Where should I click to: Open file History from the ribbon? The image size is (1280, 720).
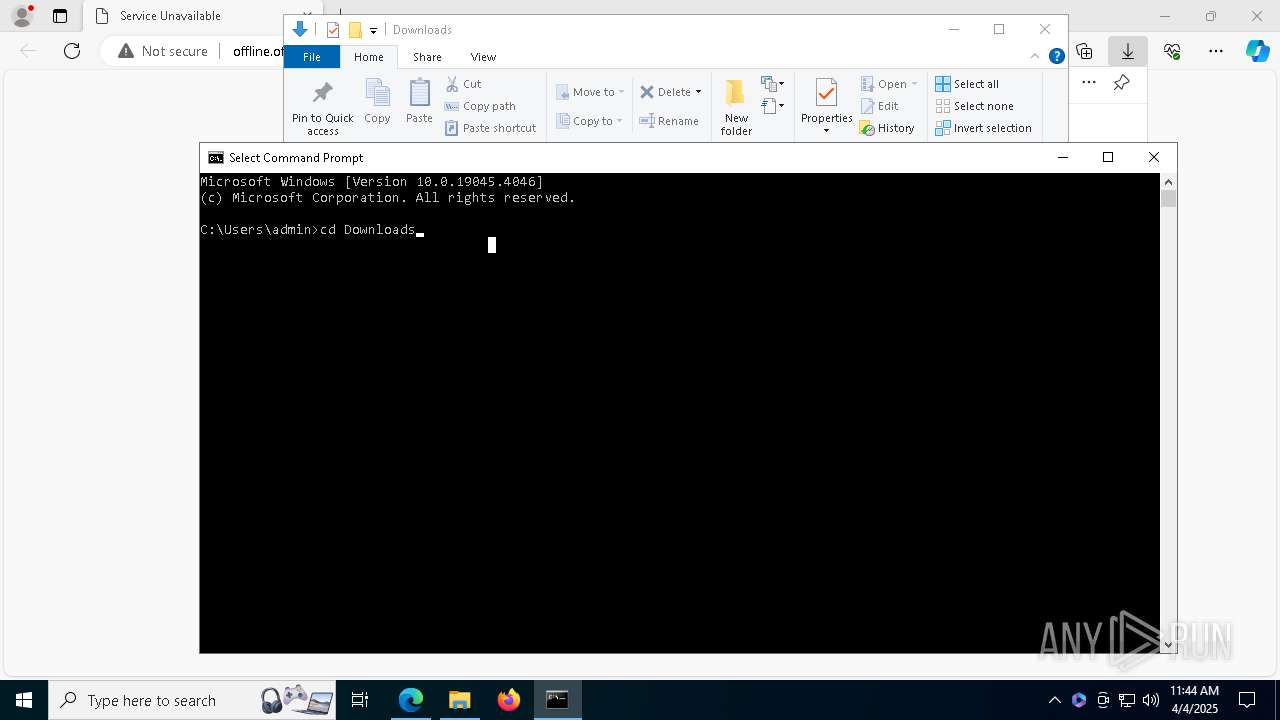click(887, 128)
